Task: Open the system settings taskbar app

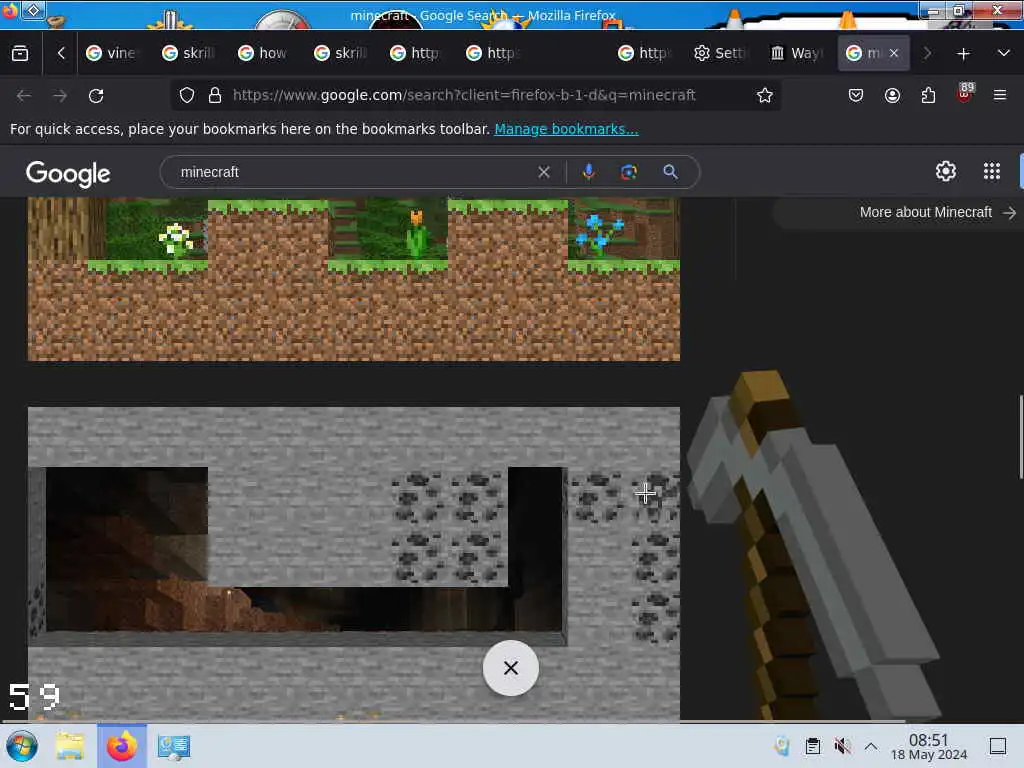Action: click(x=174, y=746)
